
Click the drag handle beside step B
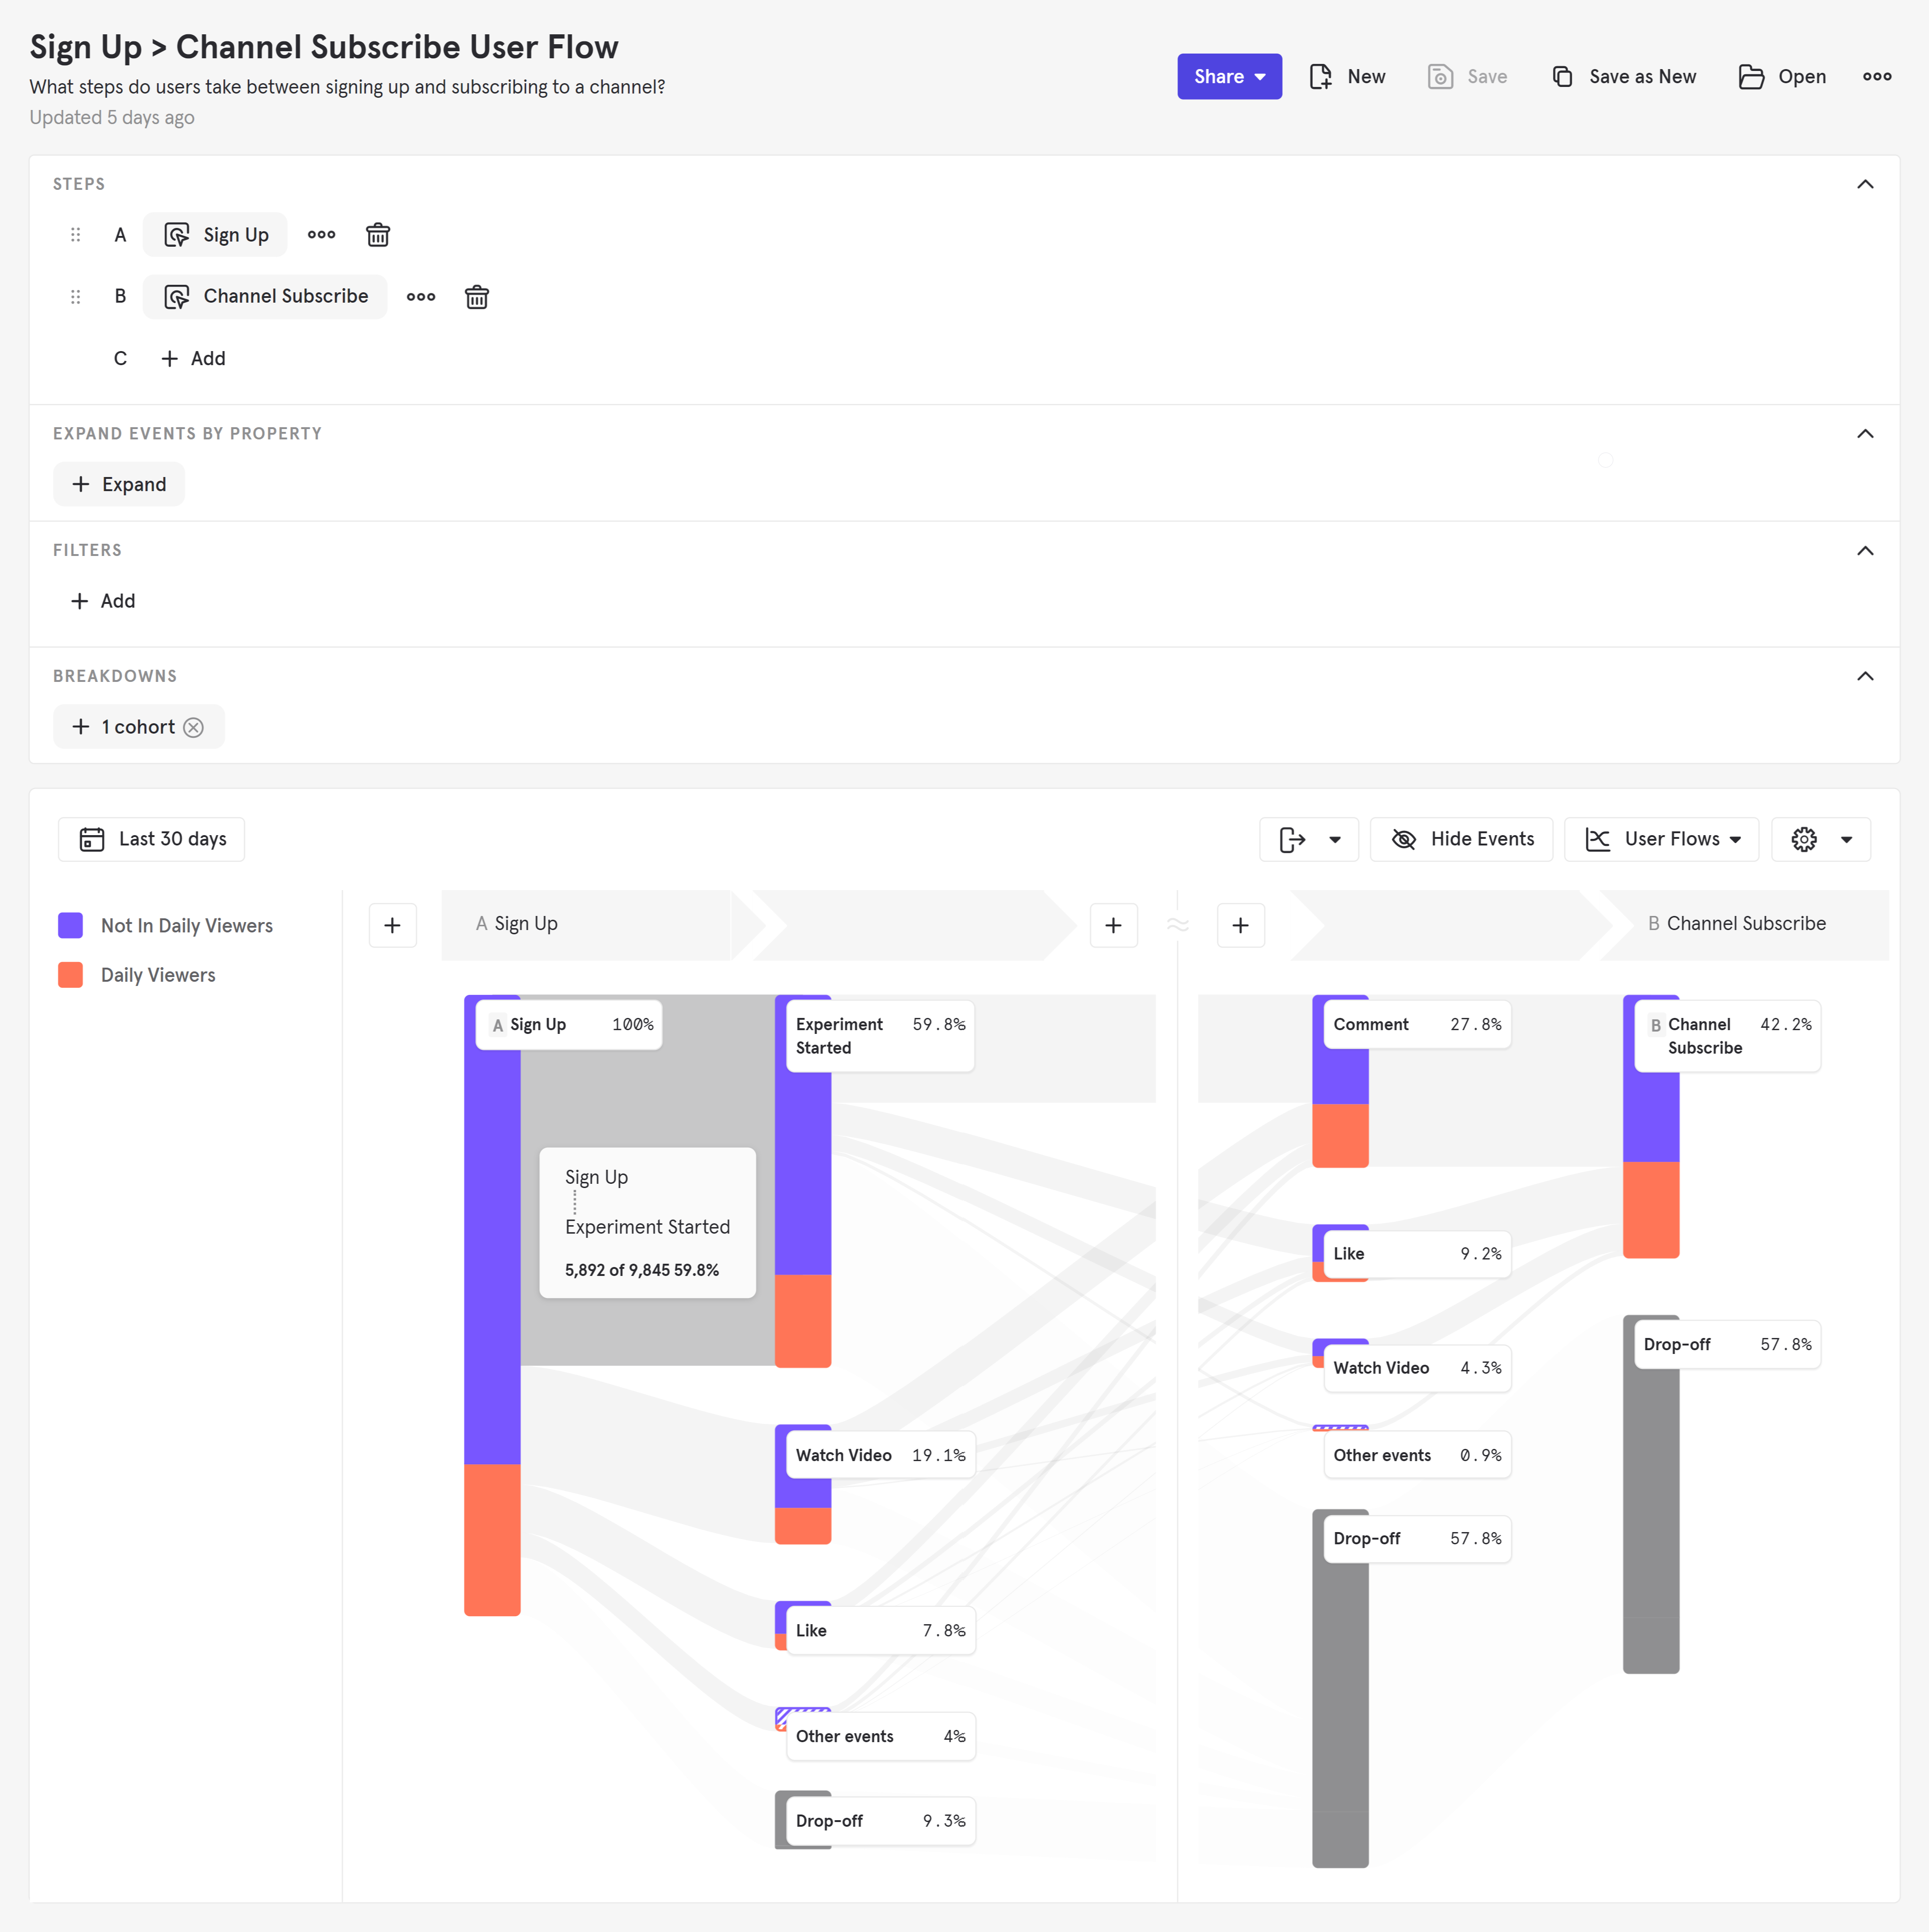(75, 297)
